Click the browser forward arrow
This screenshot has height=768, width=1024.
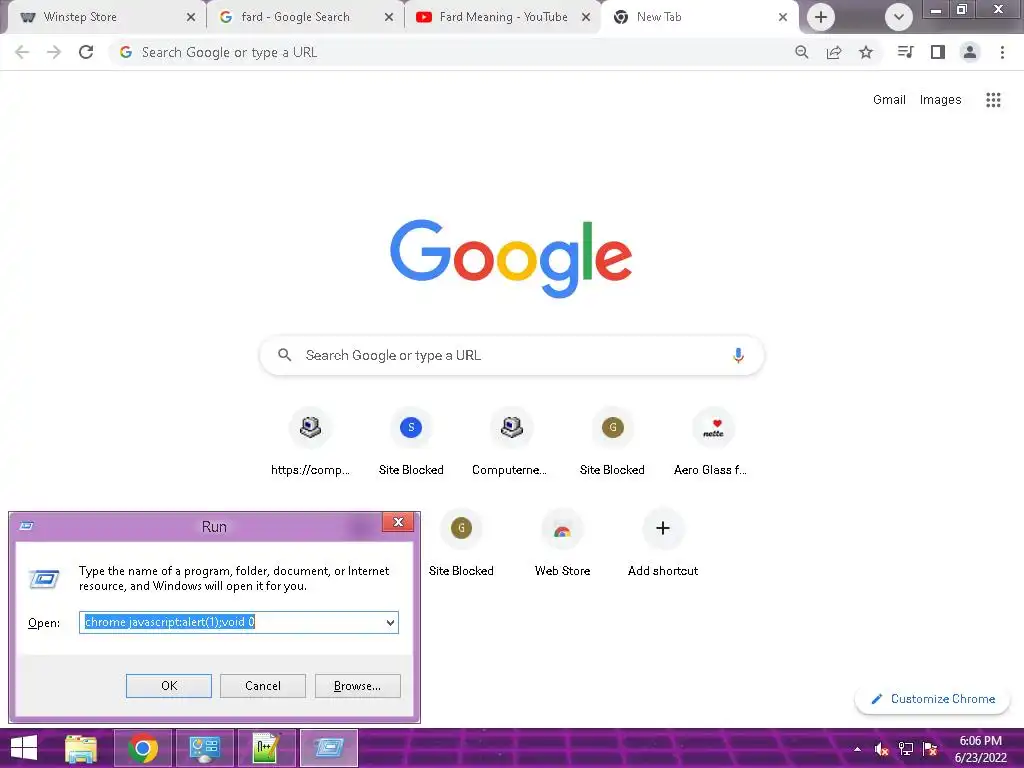(x=54, y=52)
